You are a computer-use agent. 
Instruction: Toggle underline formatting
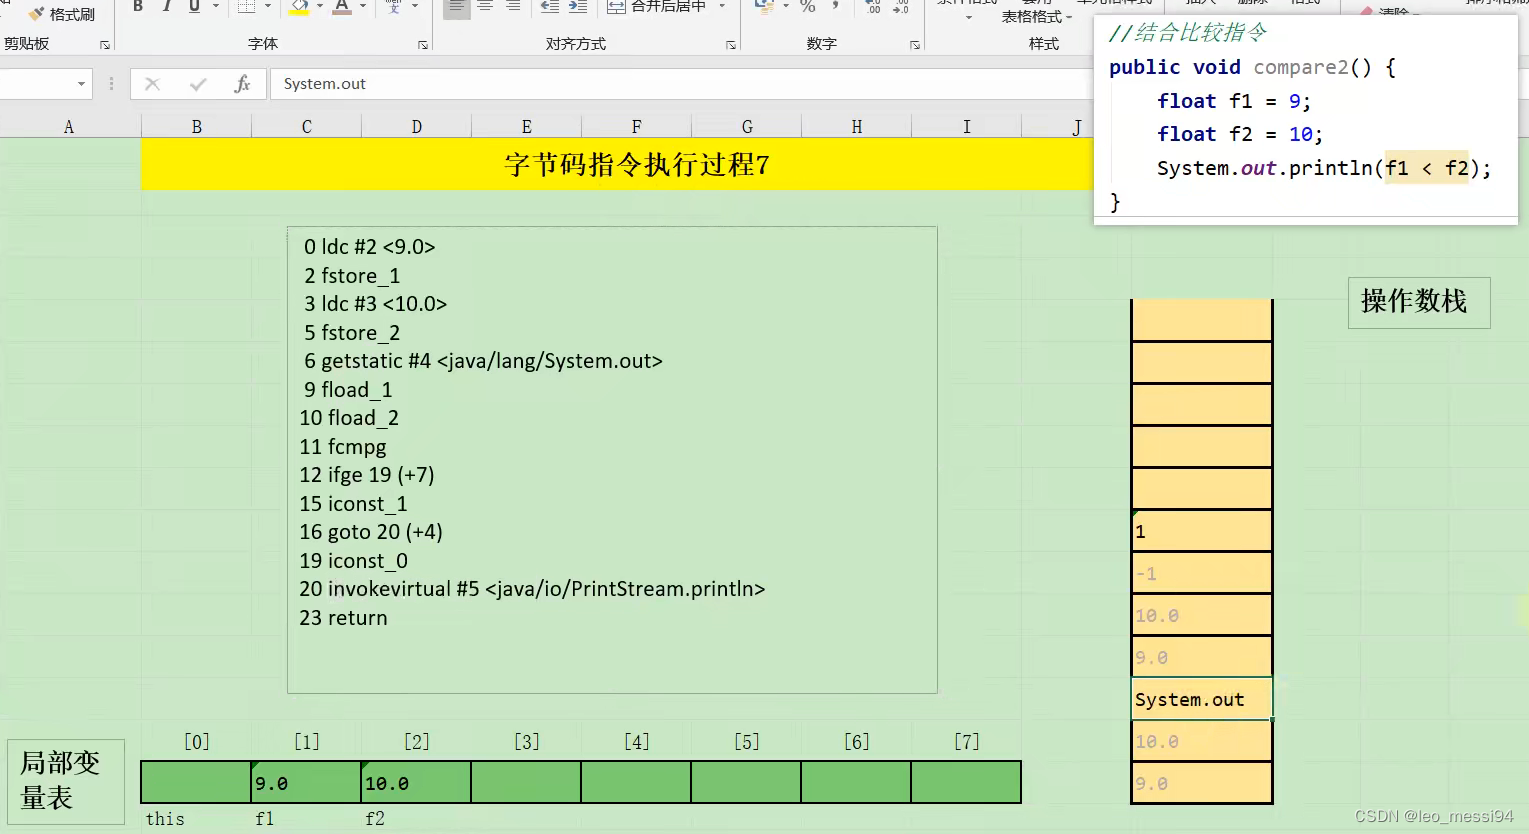point(194,6)
